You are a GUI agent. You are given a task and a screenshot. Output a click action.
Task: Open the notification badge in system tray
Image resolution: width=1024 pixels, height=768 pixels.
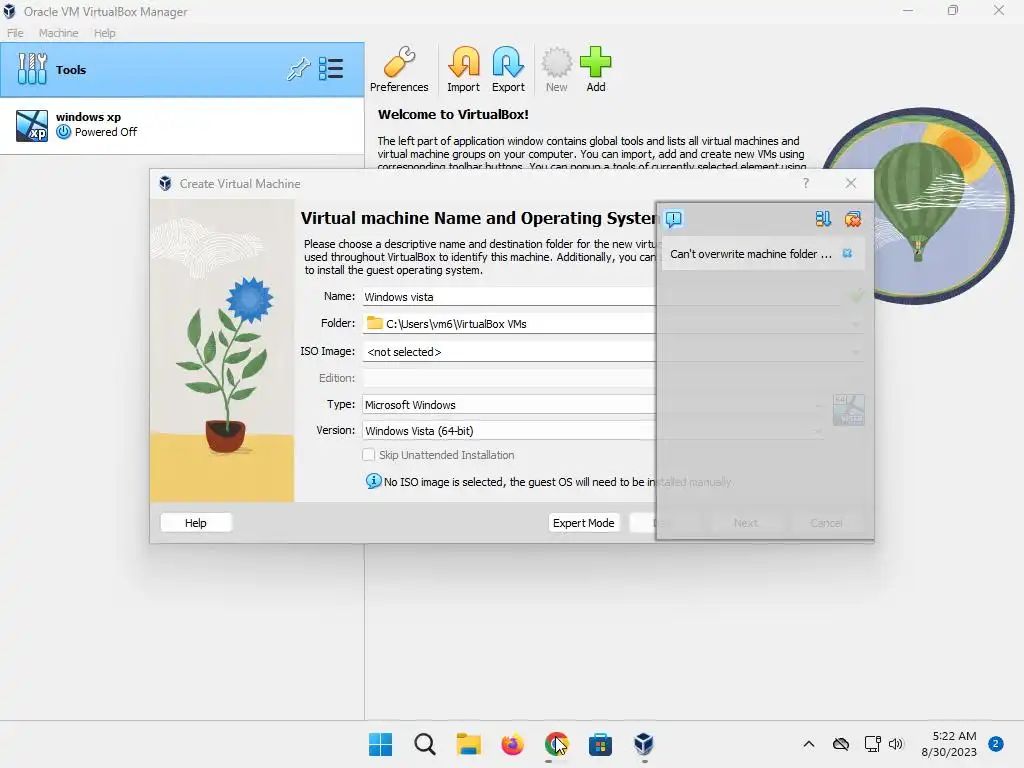(x=996, y=744)
